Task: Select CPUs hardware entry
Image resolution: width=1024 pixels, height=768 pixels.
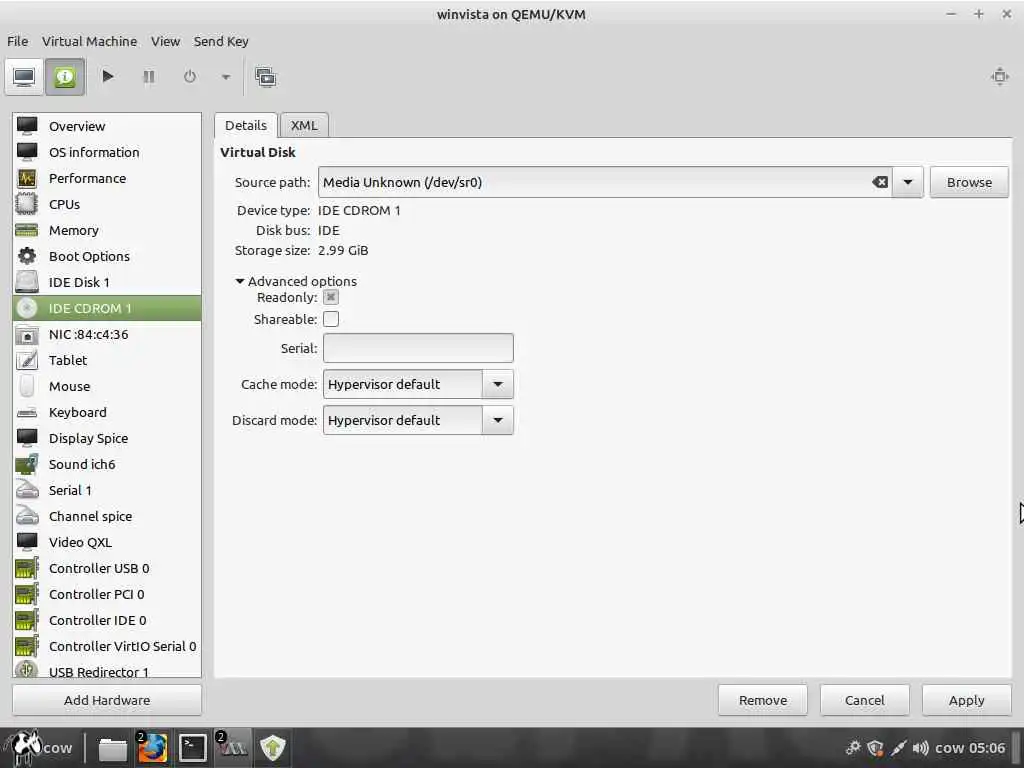Action: 106,204
